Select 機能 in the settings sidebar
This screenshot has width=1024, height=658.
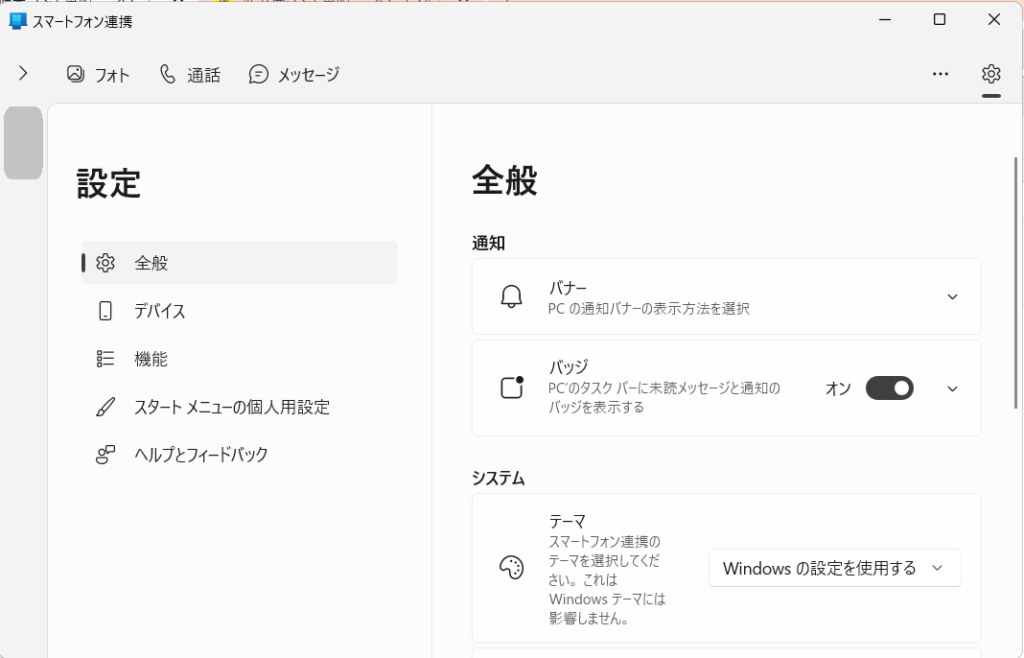point(150,358)
